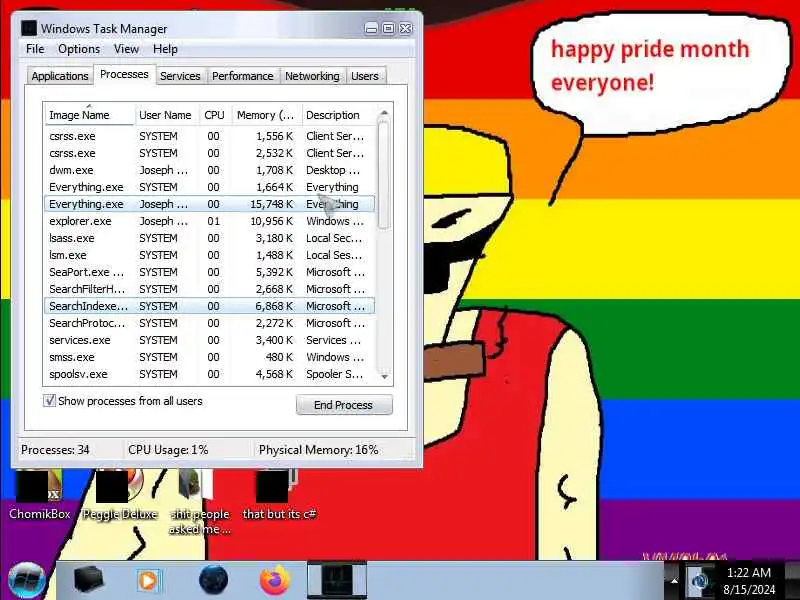This screenshot has width=800, height=600.
Task: Close the Windows Task Manager window
Action: [x=406, y=28]
